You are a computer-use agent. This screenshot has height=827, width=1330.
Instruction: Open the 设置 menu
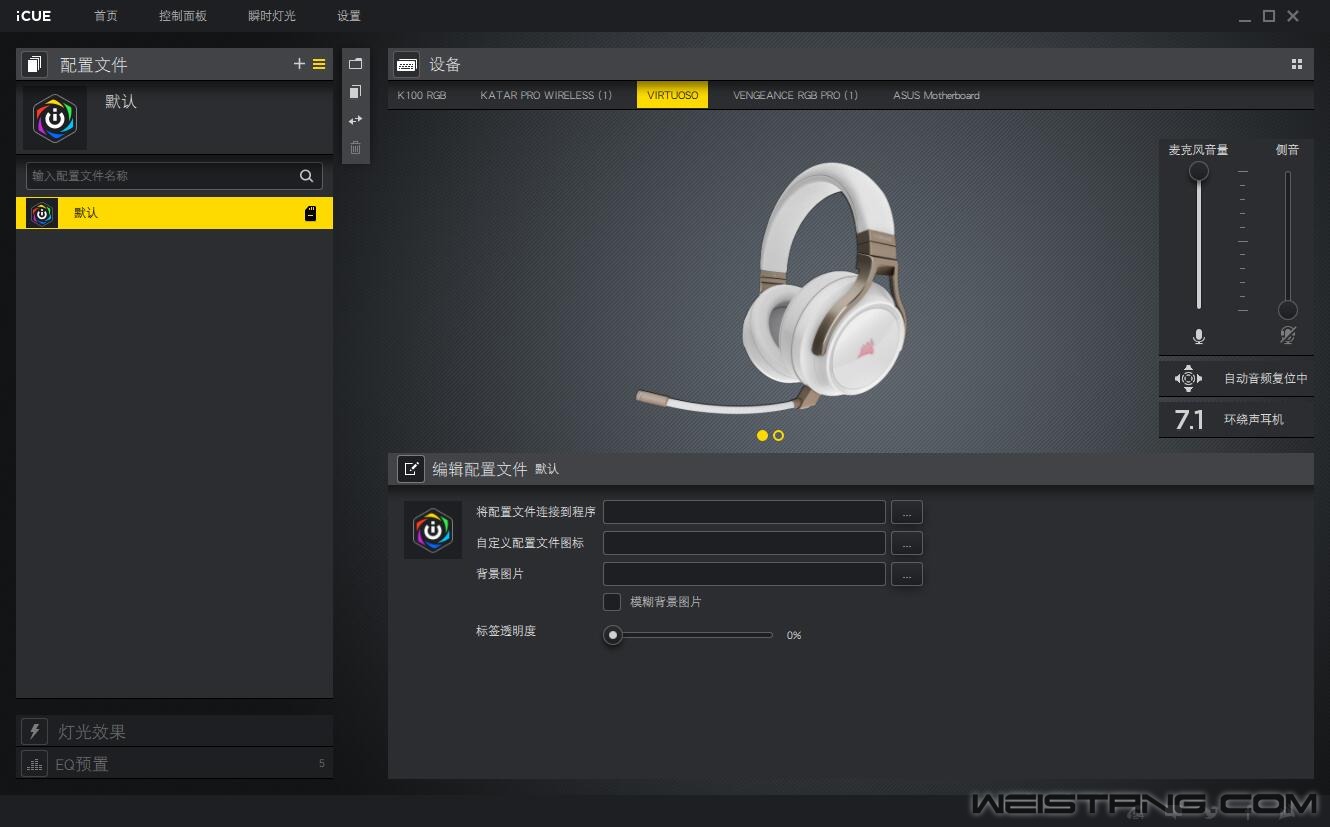(x=349, y=16)
